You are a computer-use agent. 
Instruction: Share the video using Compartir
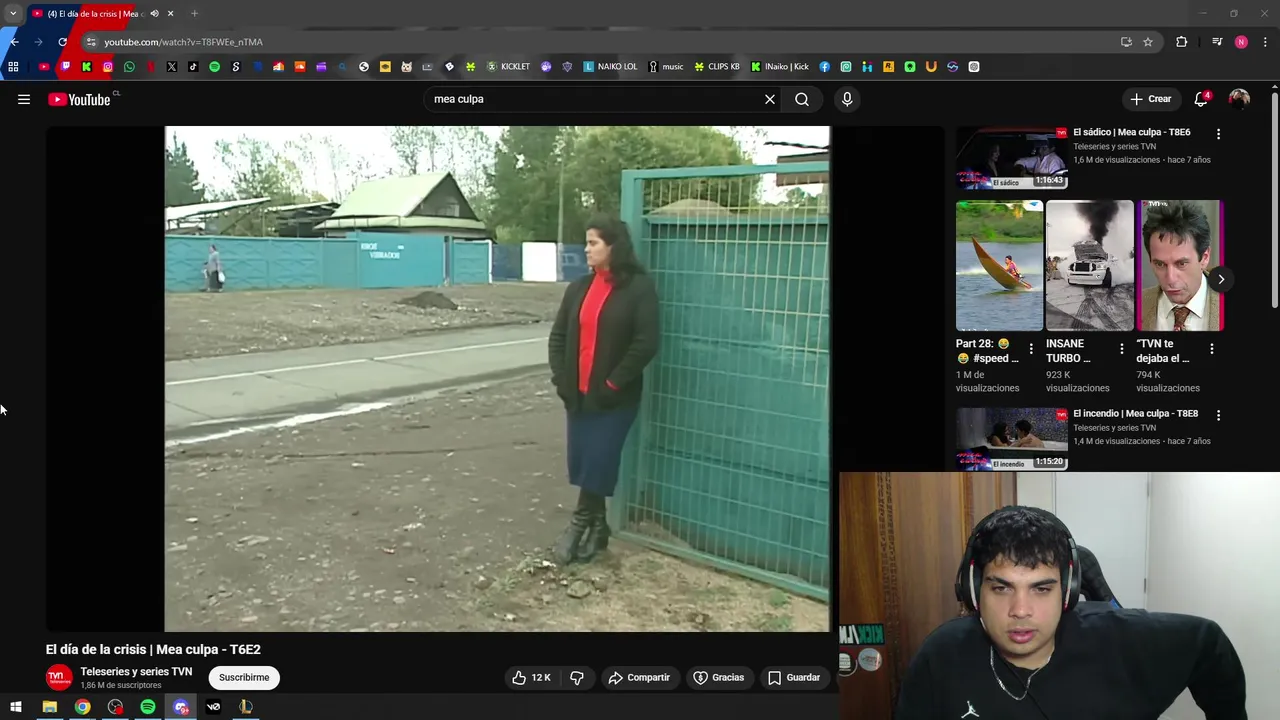[x=639, y=677]
